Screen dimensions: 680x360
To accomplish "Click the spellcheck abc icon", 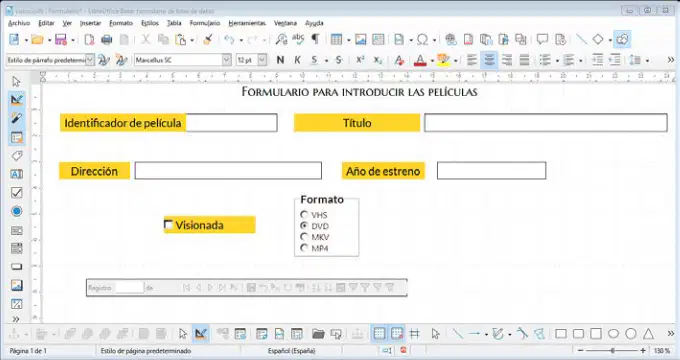I will click(x=298, y=39).
